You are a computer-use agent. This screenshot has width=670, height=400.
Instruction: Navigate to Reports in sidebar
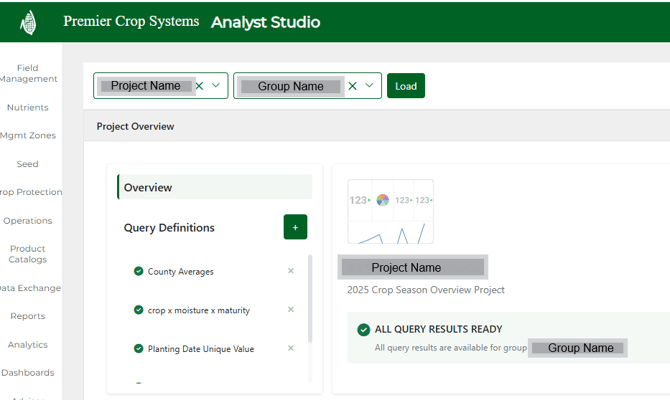(27, 316)
